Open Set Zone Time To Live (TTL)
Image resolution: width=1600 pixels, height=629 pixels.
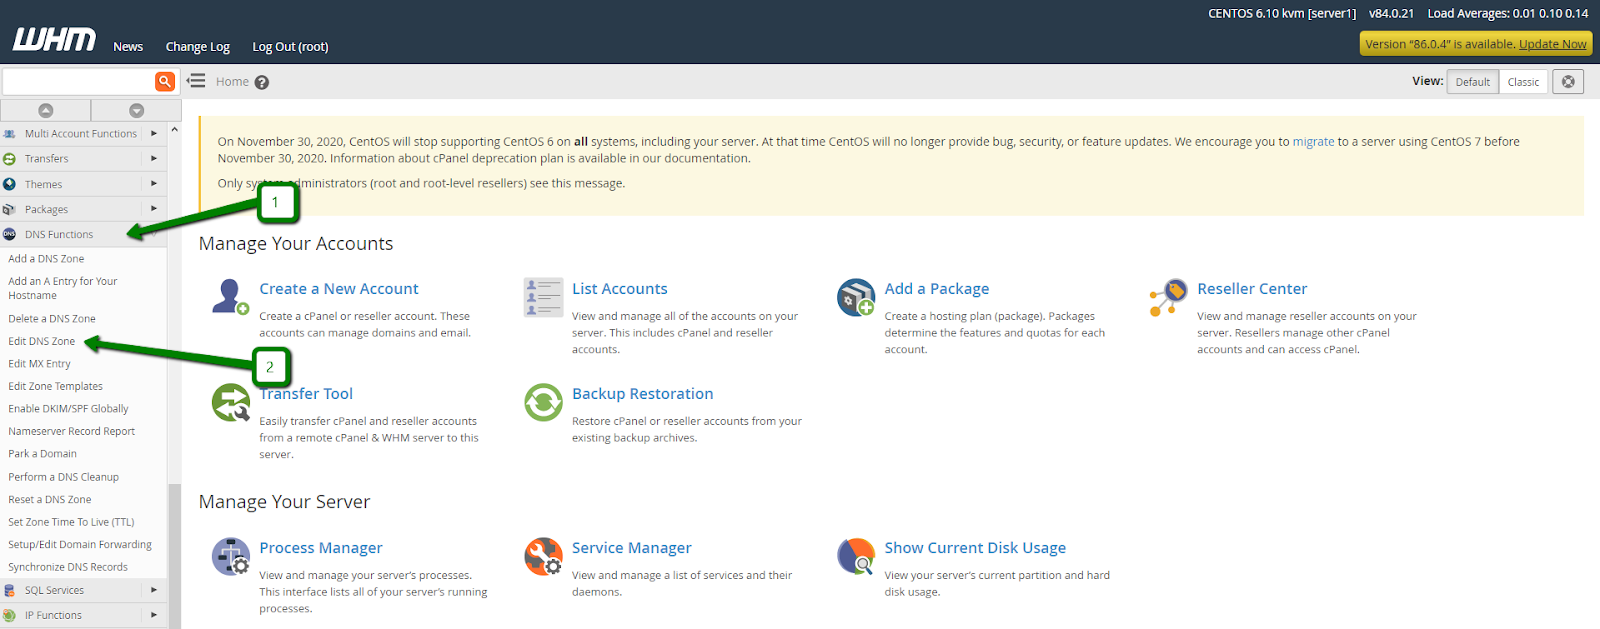tap(71, 522)
